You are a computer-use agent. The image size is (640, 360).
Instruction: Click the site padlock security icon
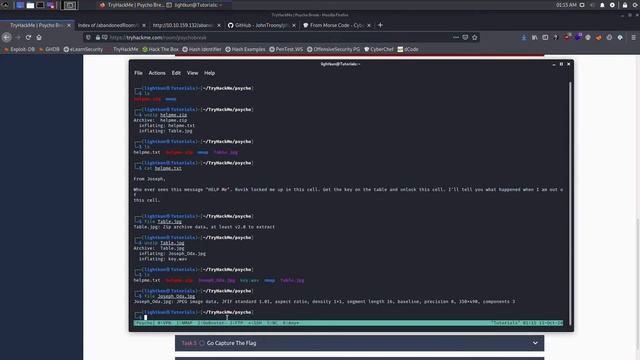[x=98, y=37]
